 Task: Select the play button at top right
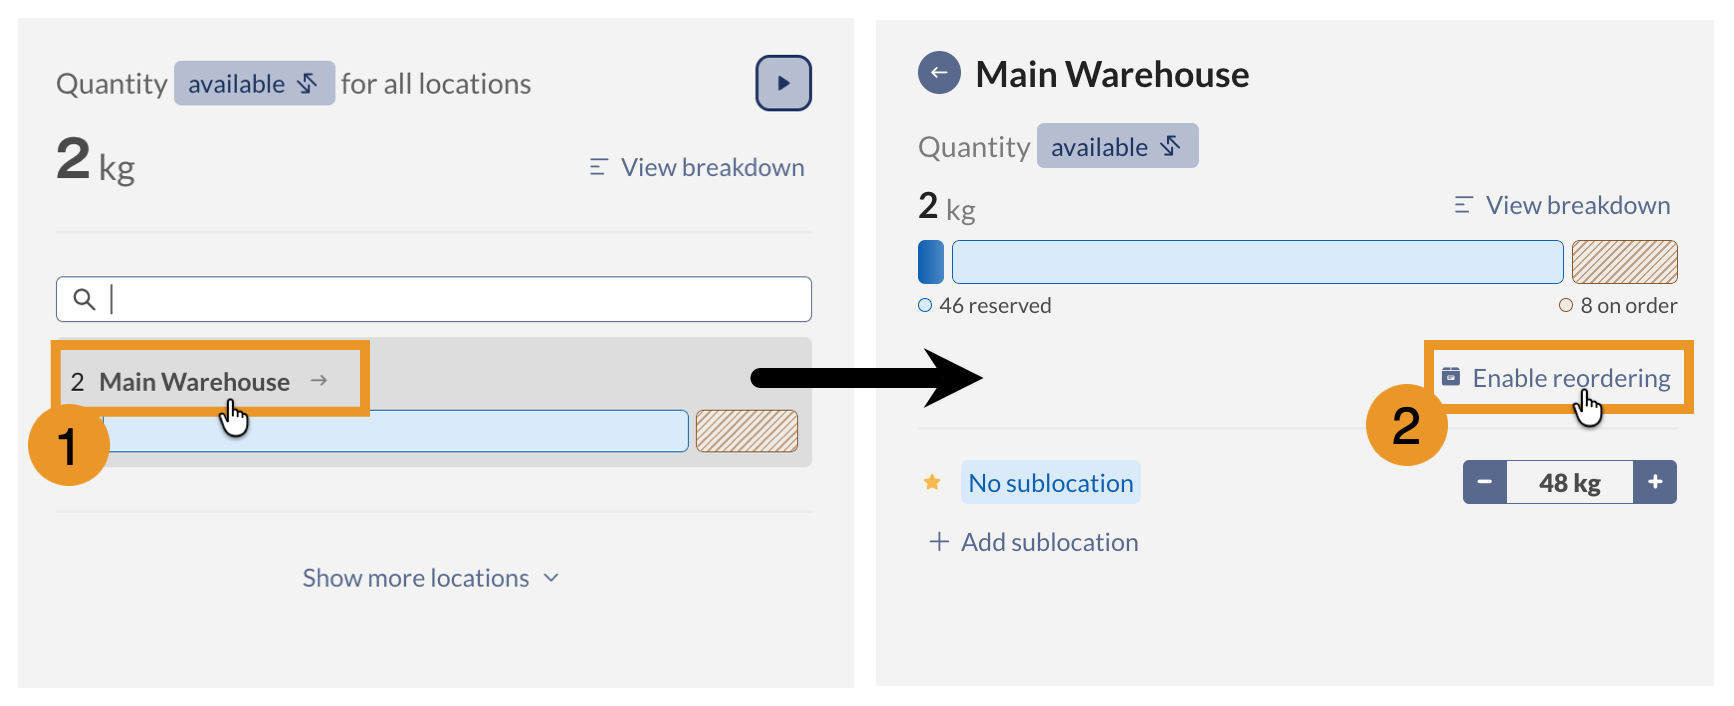(783, 83)
